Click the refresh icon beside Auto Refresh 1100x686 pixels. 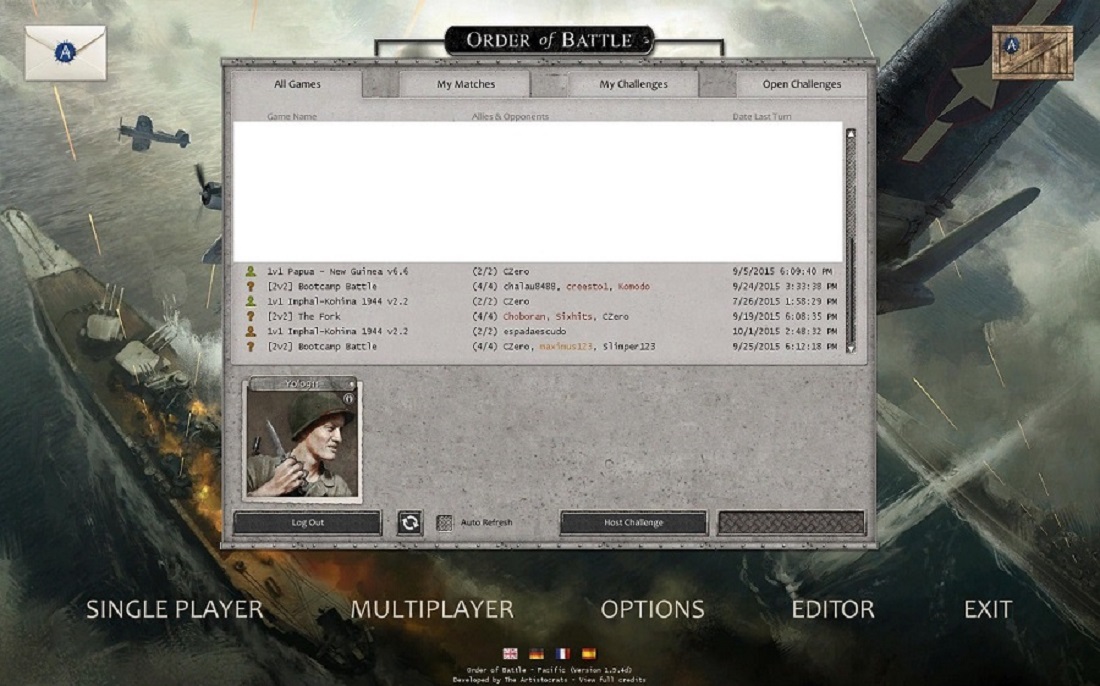coord(410,522)
